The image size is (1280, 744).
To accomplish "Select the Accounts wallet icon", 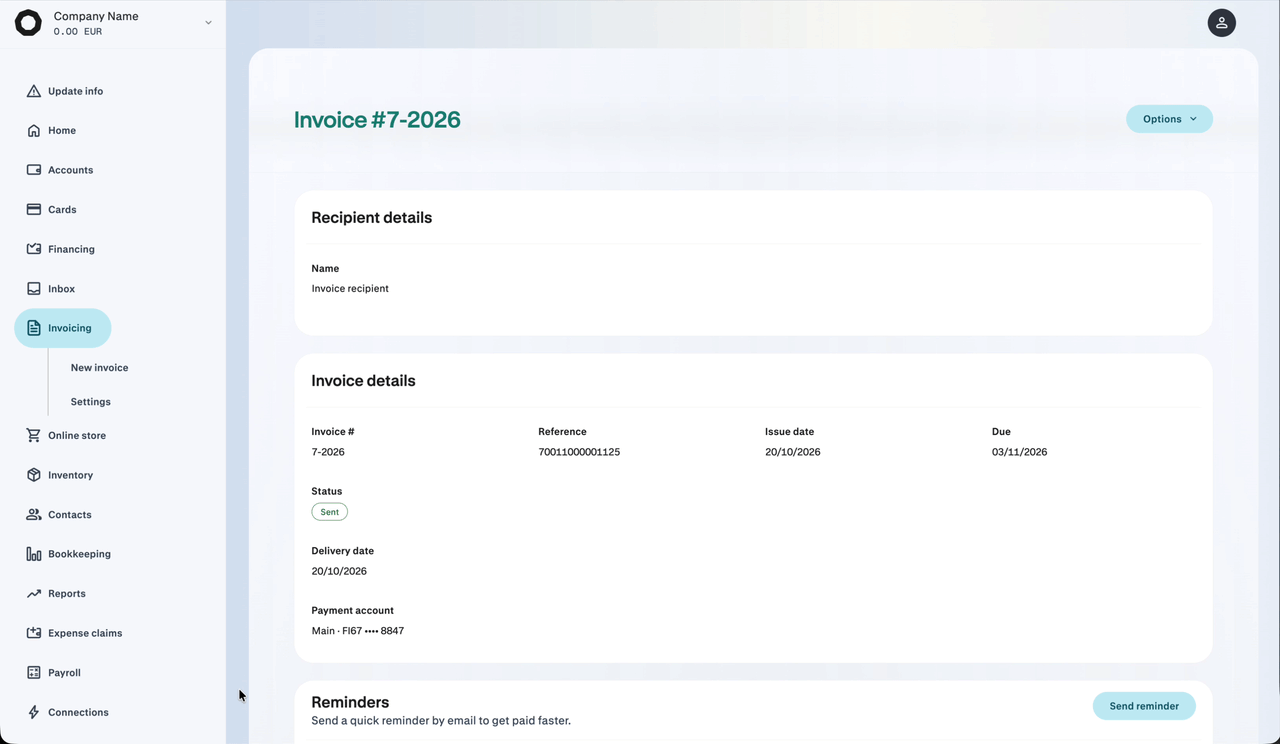I will tap(34, 170).
